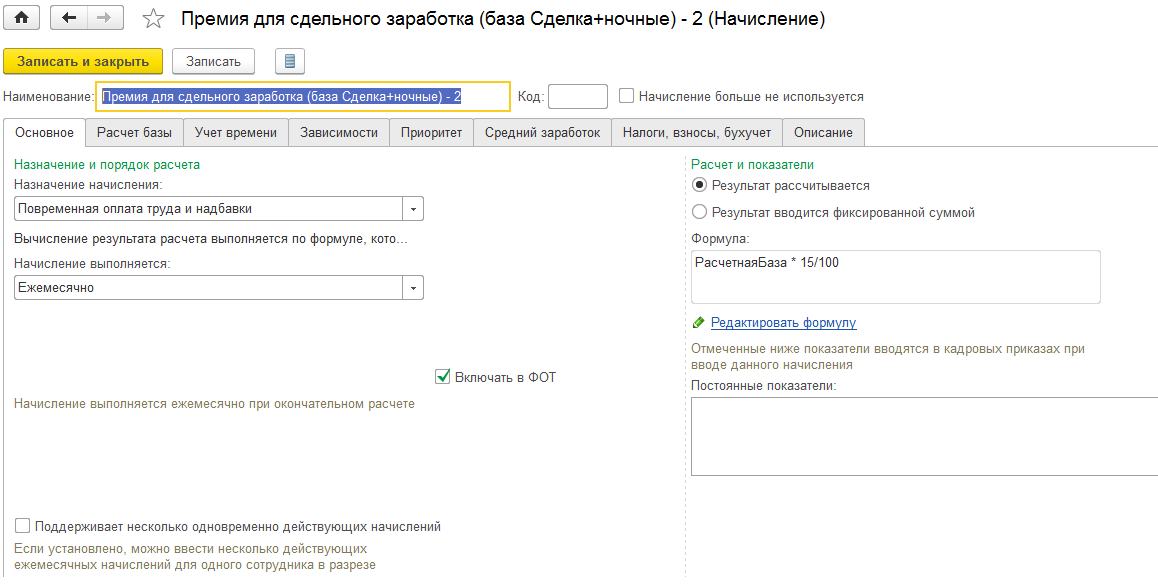The image size is (1158, 584).
Task: Switch to the Расчет базы tab
Action: 134,133
